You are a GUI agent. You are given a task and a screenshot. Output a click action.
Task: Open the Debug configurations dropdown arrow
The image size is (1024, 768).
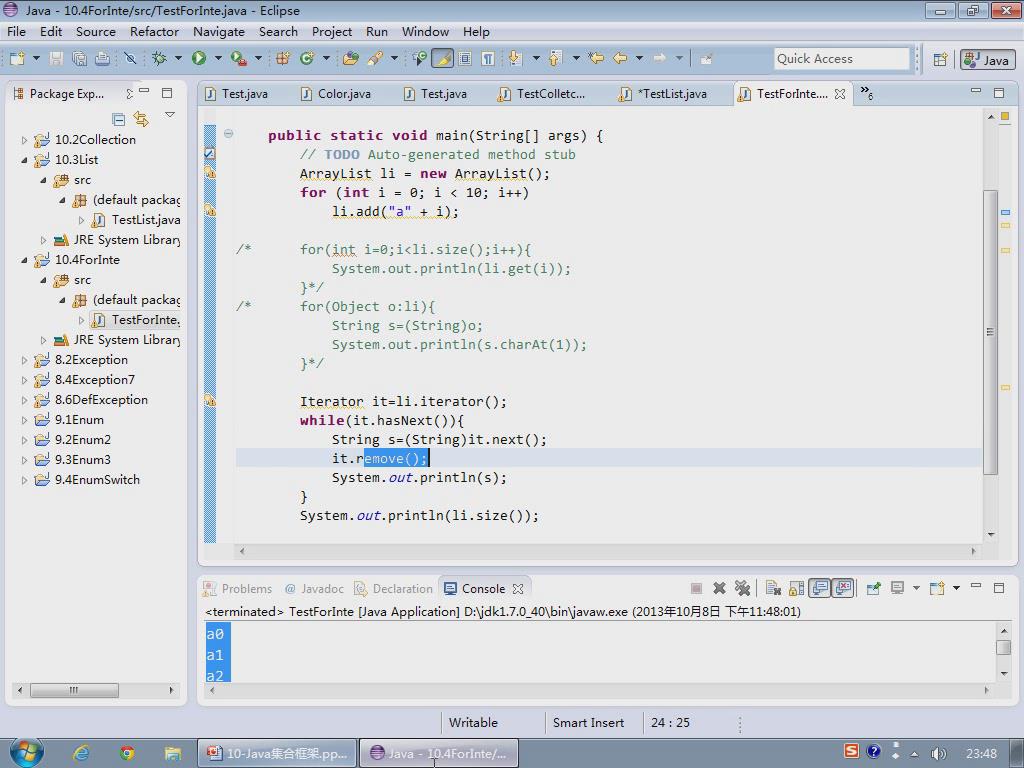178,59
